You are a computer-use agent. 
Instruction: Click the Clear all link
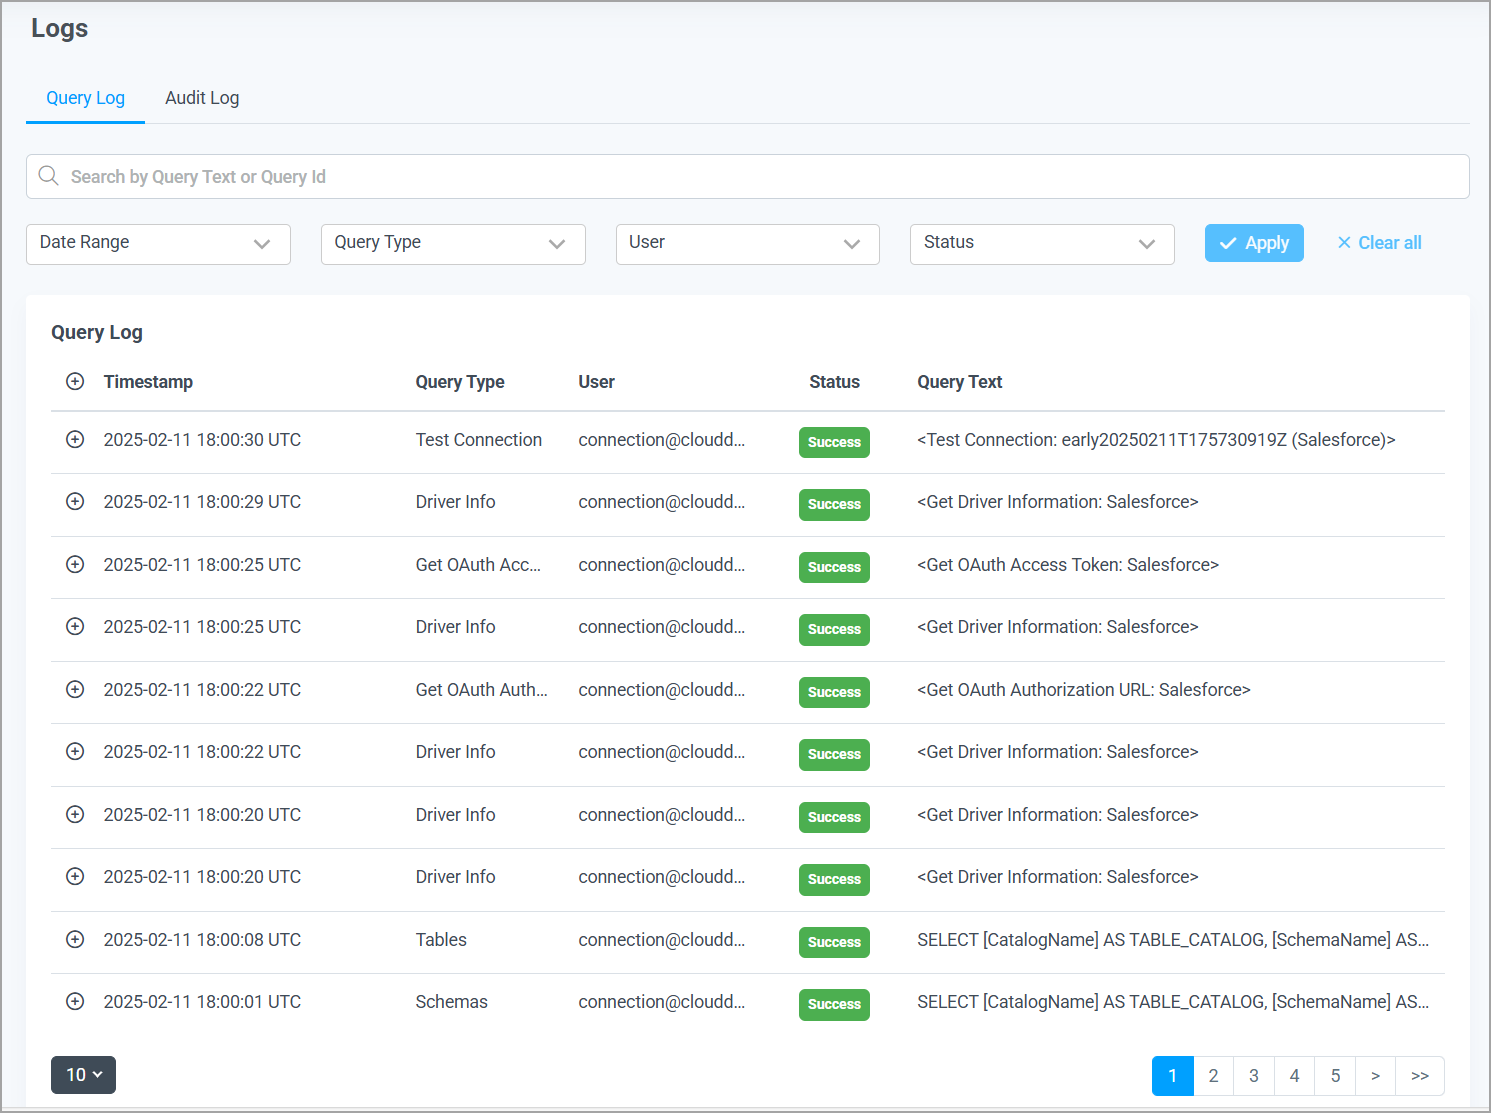[x=1389, y=242]
